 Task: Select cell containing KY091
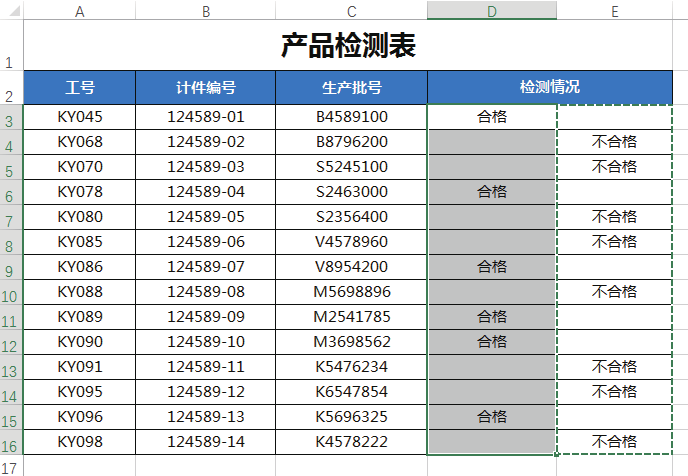tap(79, 367)
